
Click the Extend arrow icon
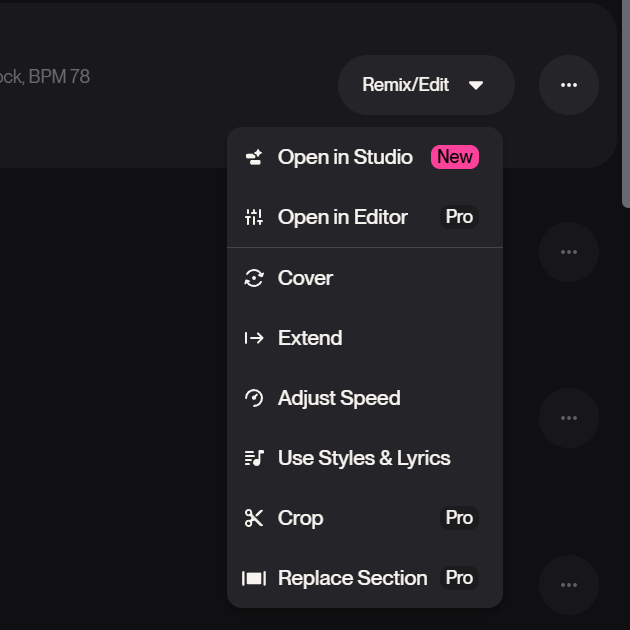(254, 338)
